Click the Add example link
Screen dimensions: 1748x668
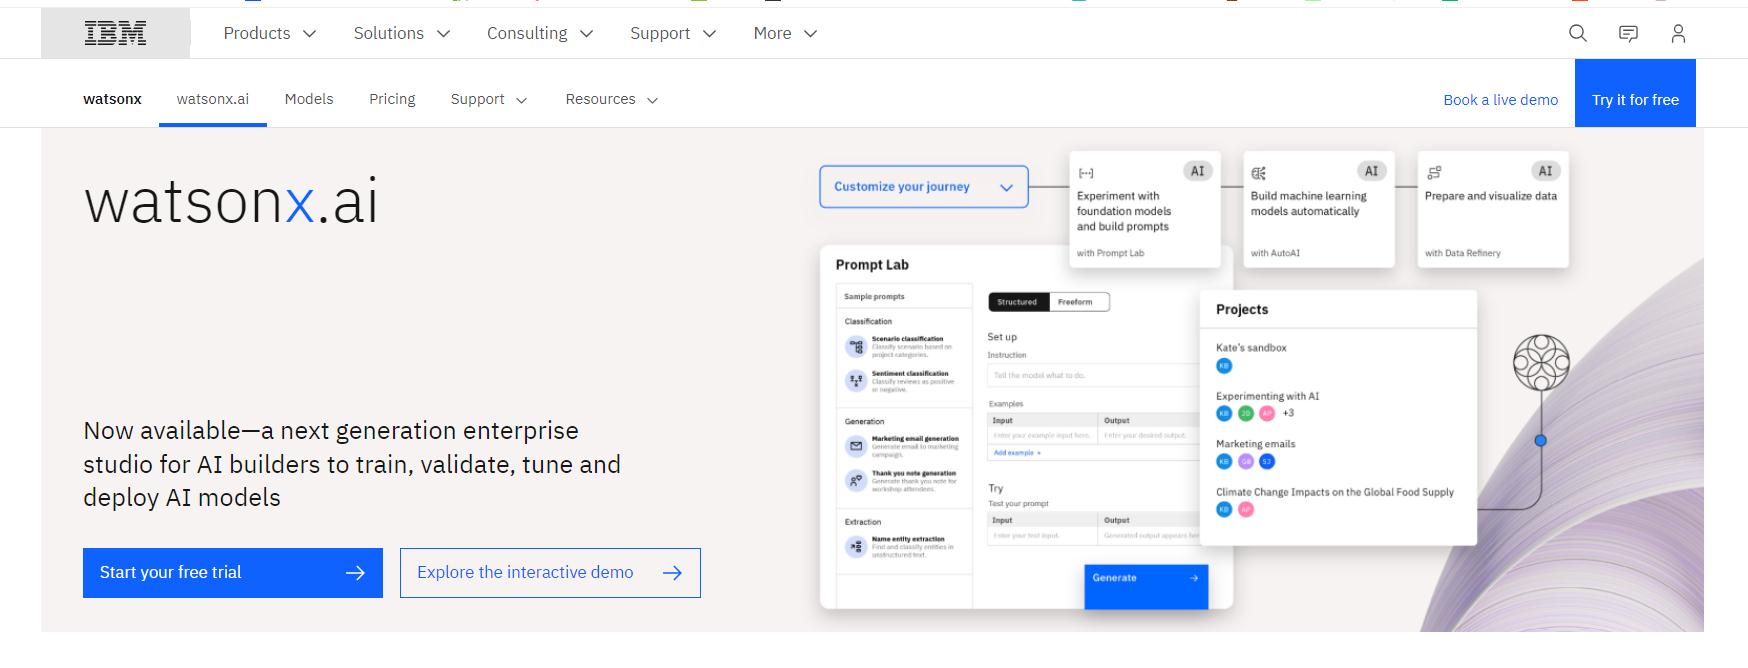click(1017, 453)
